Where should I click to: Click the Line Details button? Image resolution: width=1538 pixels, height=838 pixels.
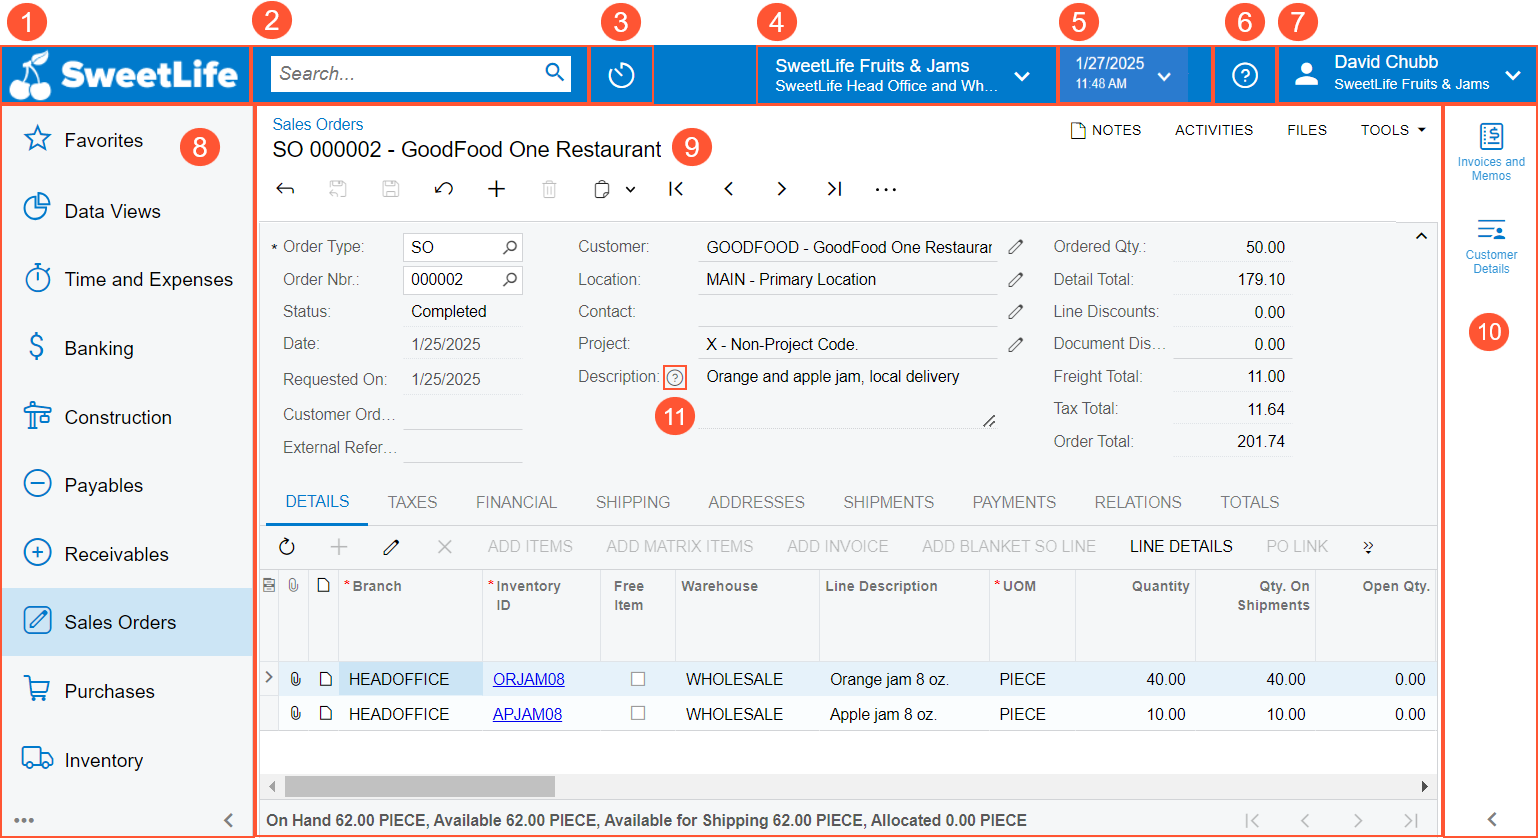click(x=1181, y=547)
